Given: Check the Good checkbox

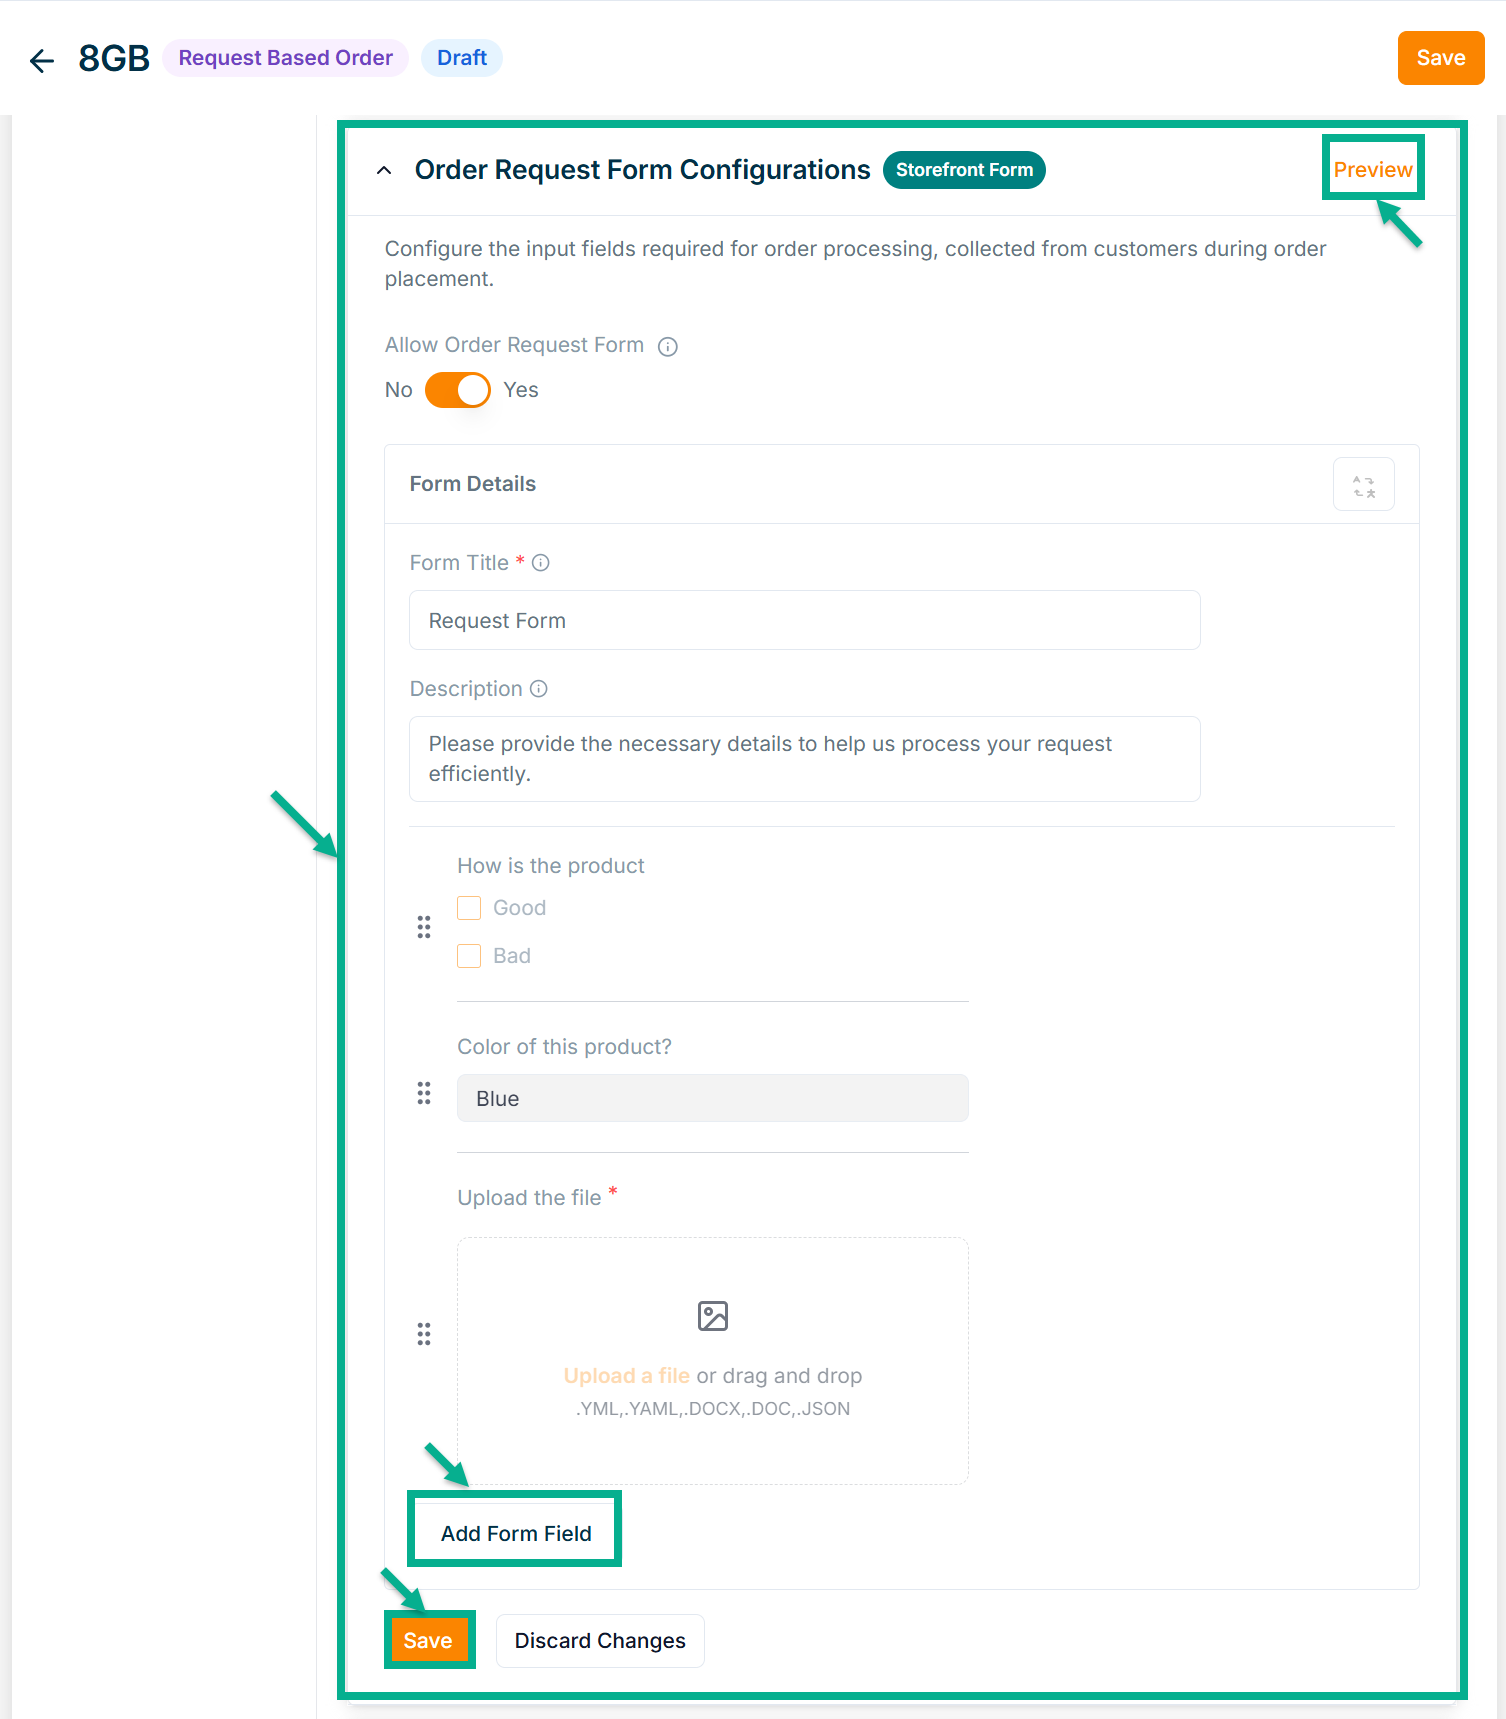Looking at the screenshot, I should pos(469,908).
